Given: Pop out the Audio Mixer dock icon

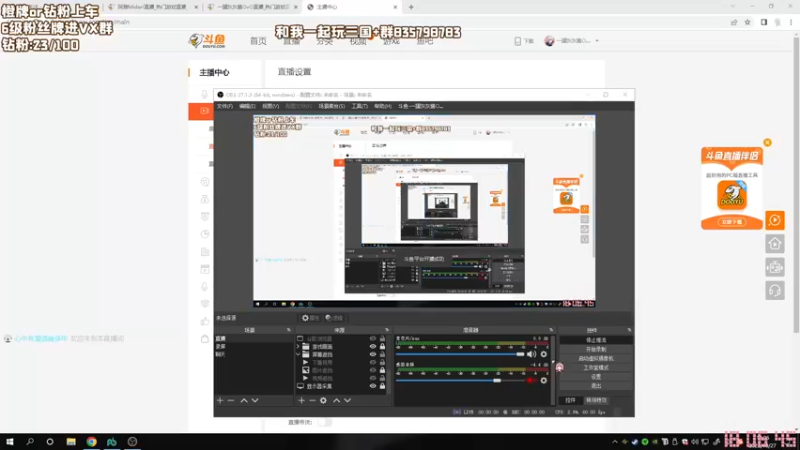Looking at the screenshot, I should coord(551,330).
